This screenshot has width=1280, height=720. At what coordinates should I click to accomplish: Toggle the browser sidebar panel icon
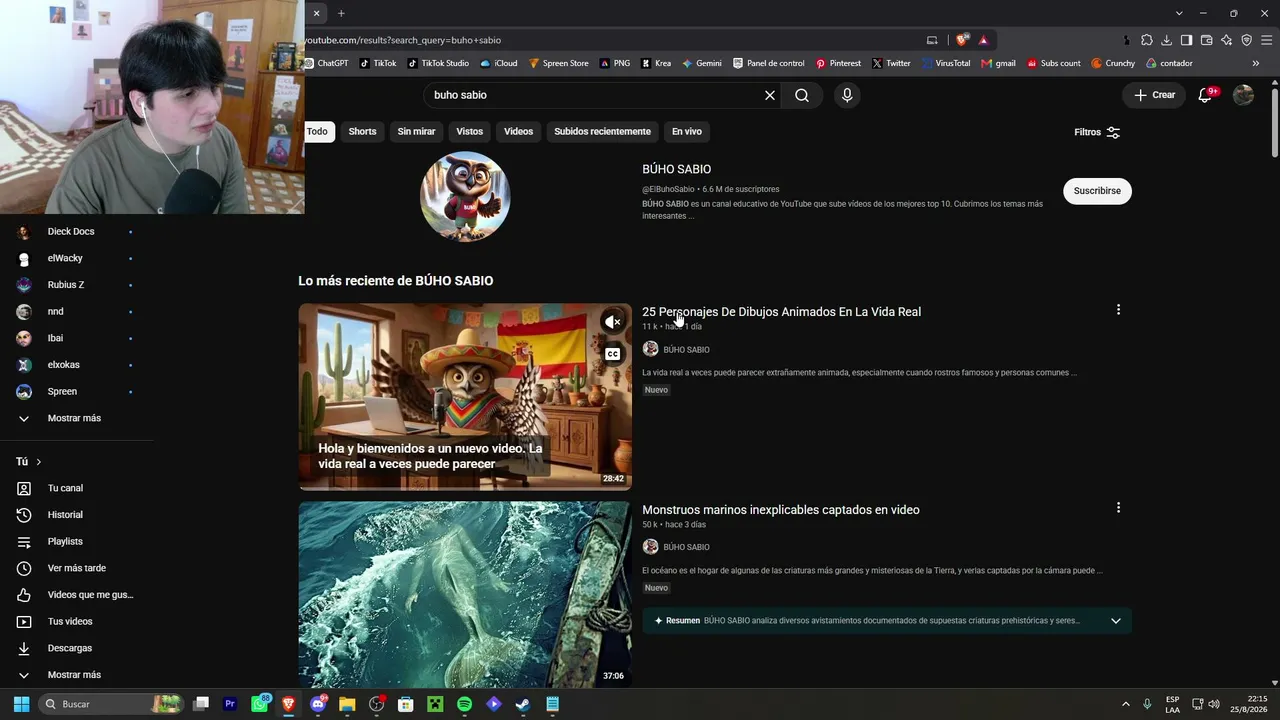pos(1186,40)
